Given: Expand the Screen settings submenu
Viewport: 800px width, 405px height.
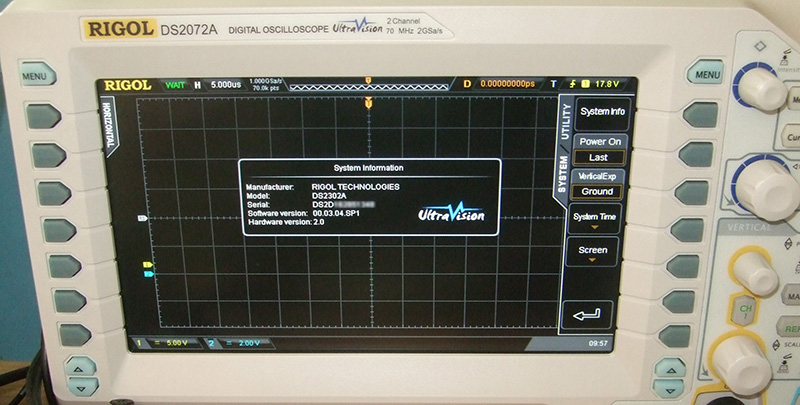Looking at the screenshot, I should [593, 252].
